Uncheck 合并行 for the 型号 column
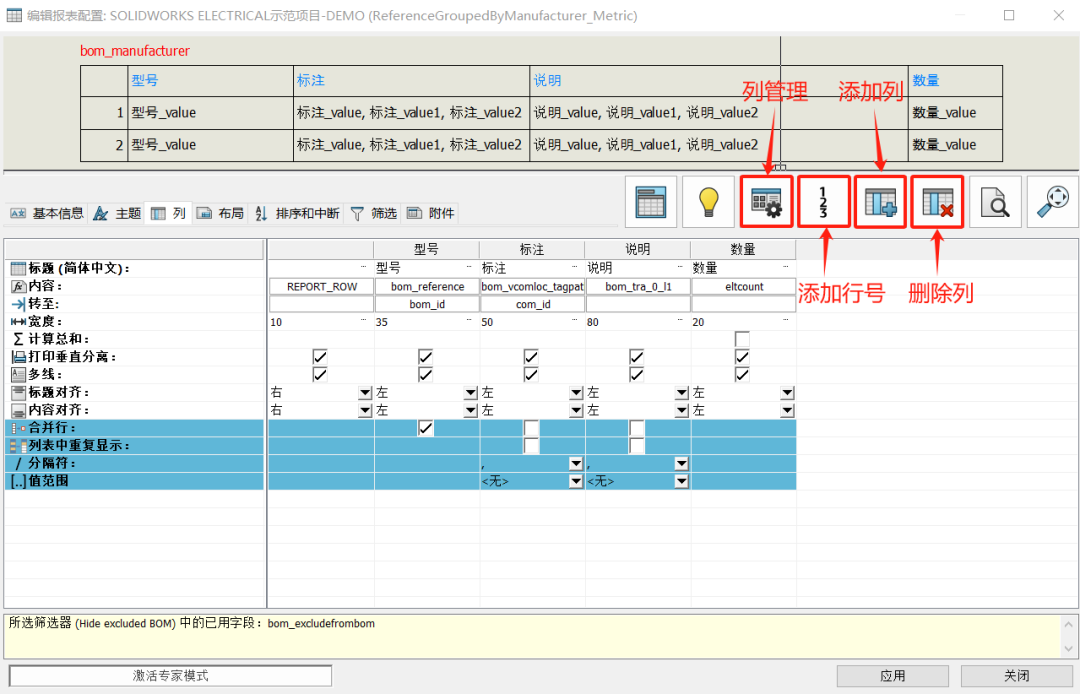 pyautogui.click(x=425, y=428)
